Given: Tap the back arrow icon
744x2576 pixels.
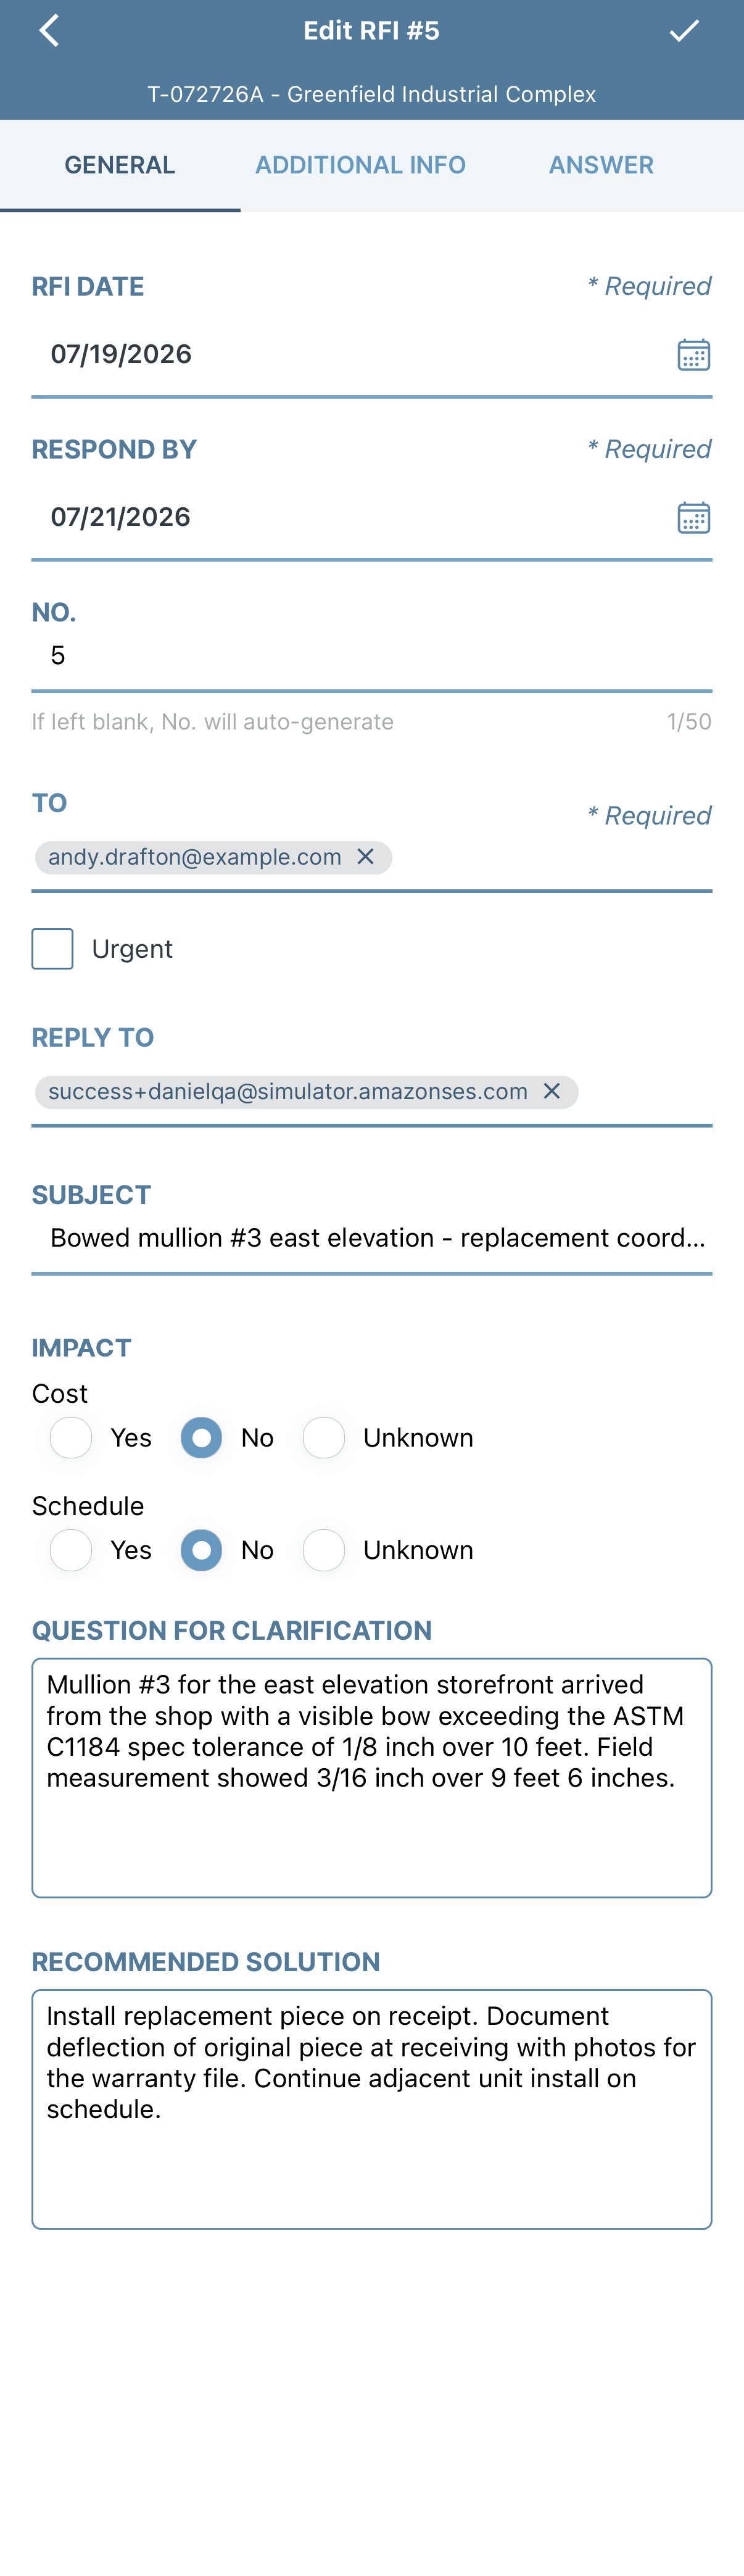Looking at the screenshot, I should point(49,31).
